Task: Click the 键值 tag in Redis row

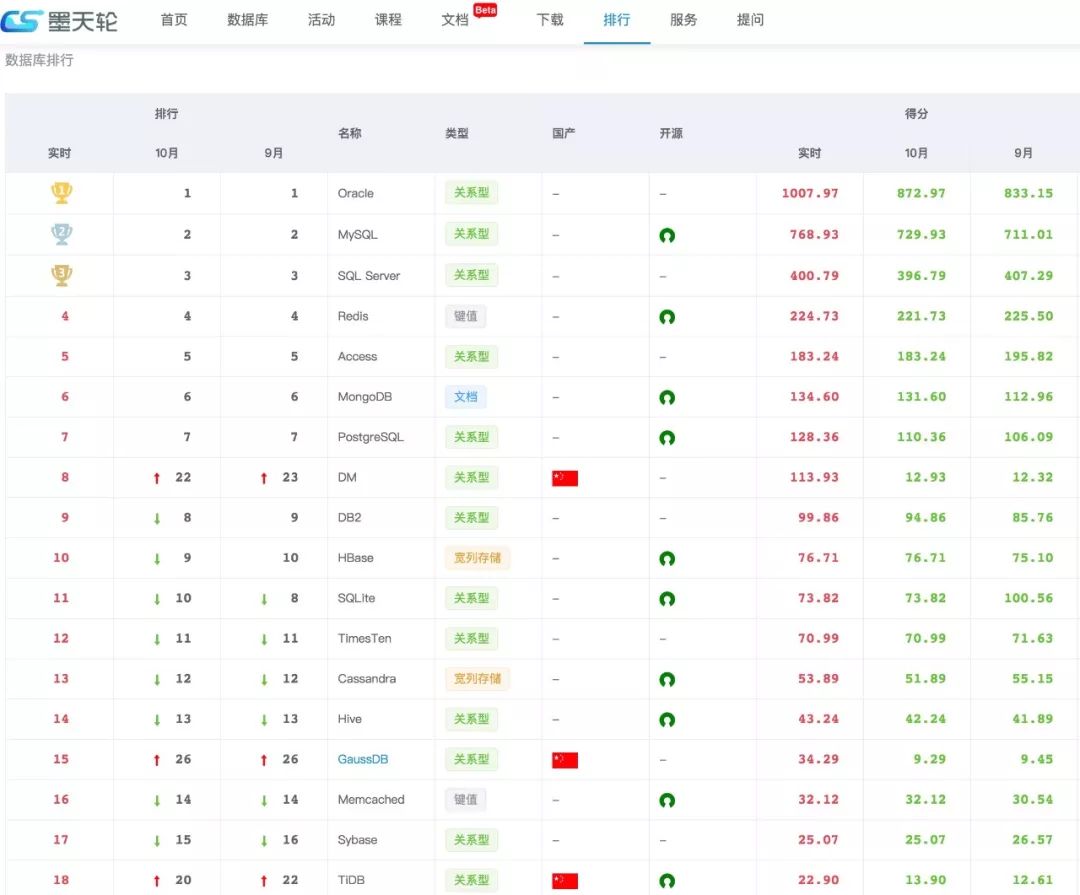Action: [466, 316]
